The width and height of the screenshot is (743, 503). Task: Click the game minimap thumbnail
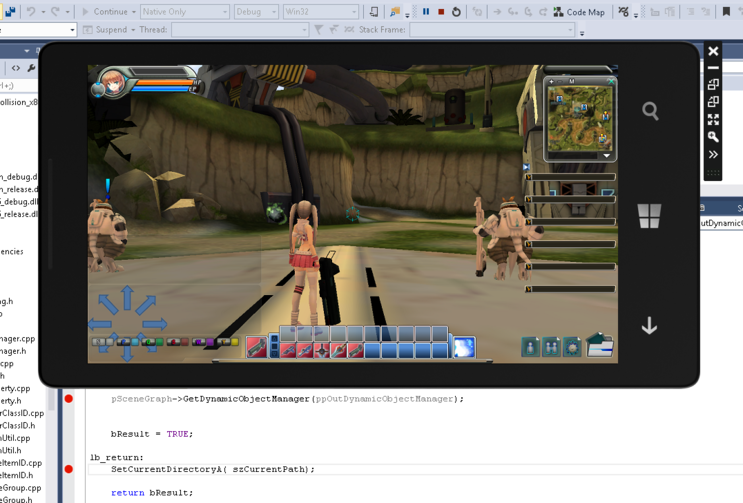579,117
